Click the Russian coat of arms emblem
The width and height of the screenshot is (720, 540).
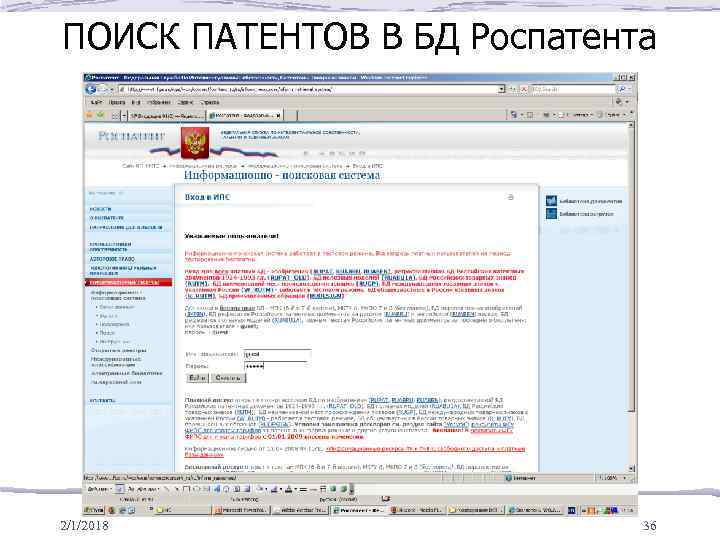(x=195, y=142)
